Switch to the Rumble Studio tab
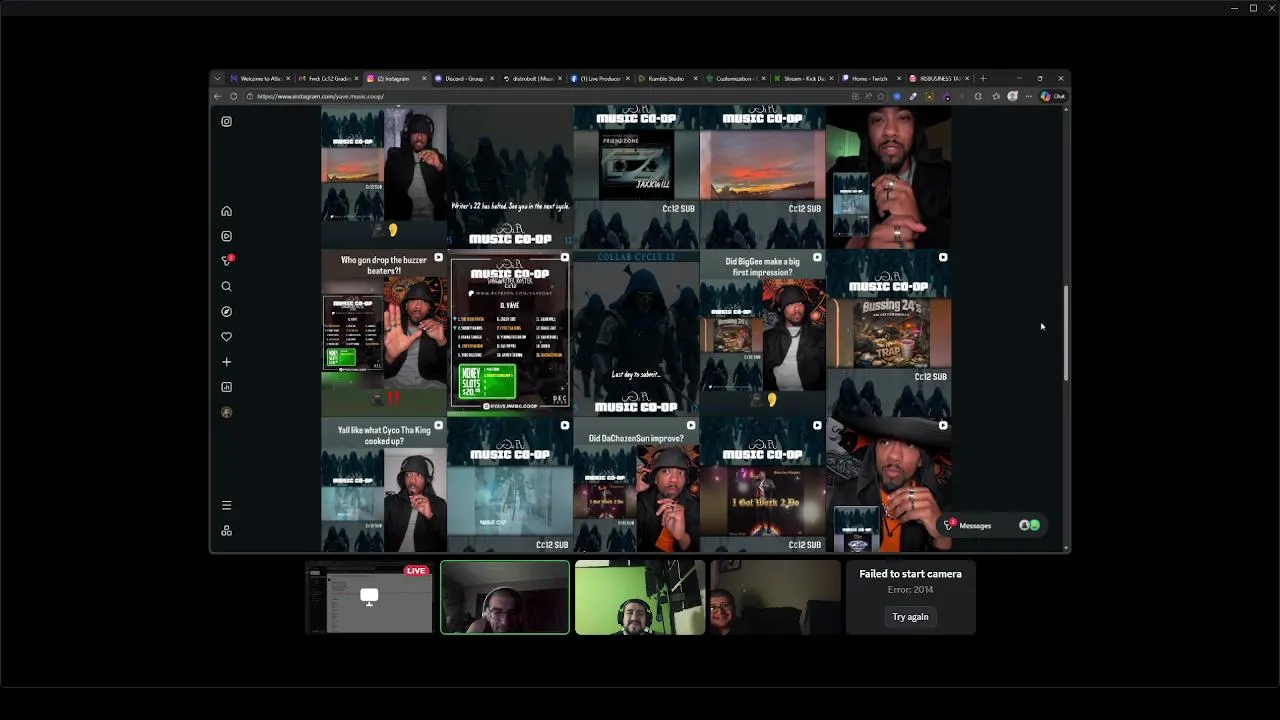The image size is (1280, 720). [666, 78]
